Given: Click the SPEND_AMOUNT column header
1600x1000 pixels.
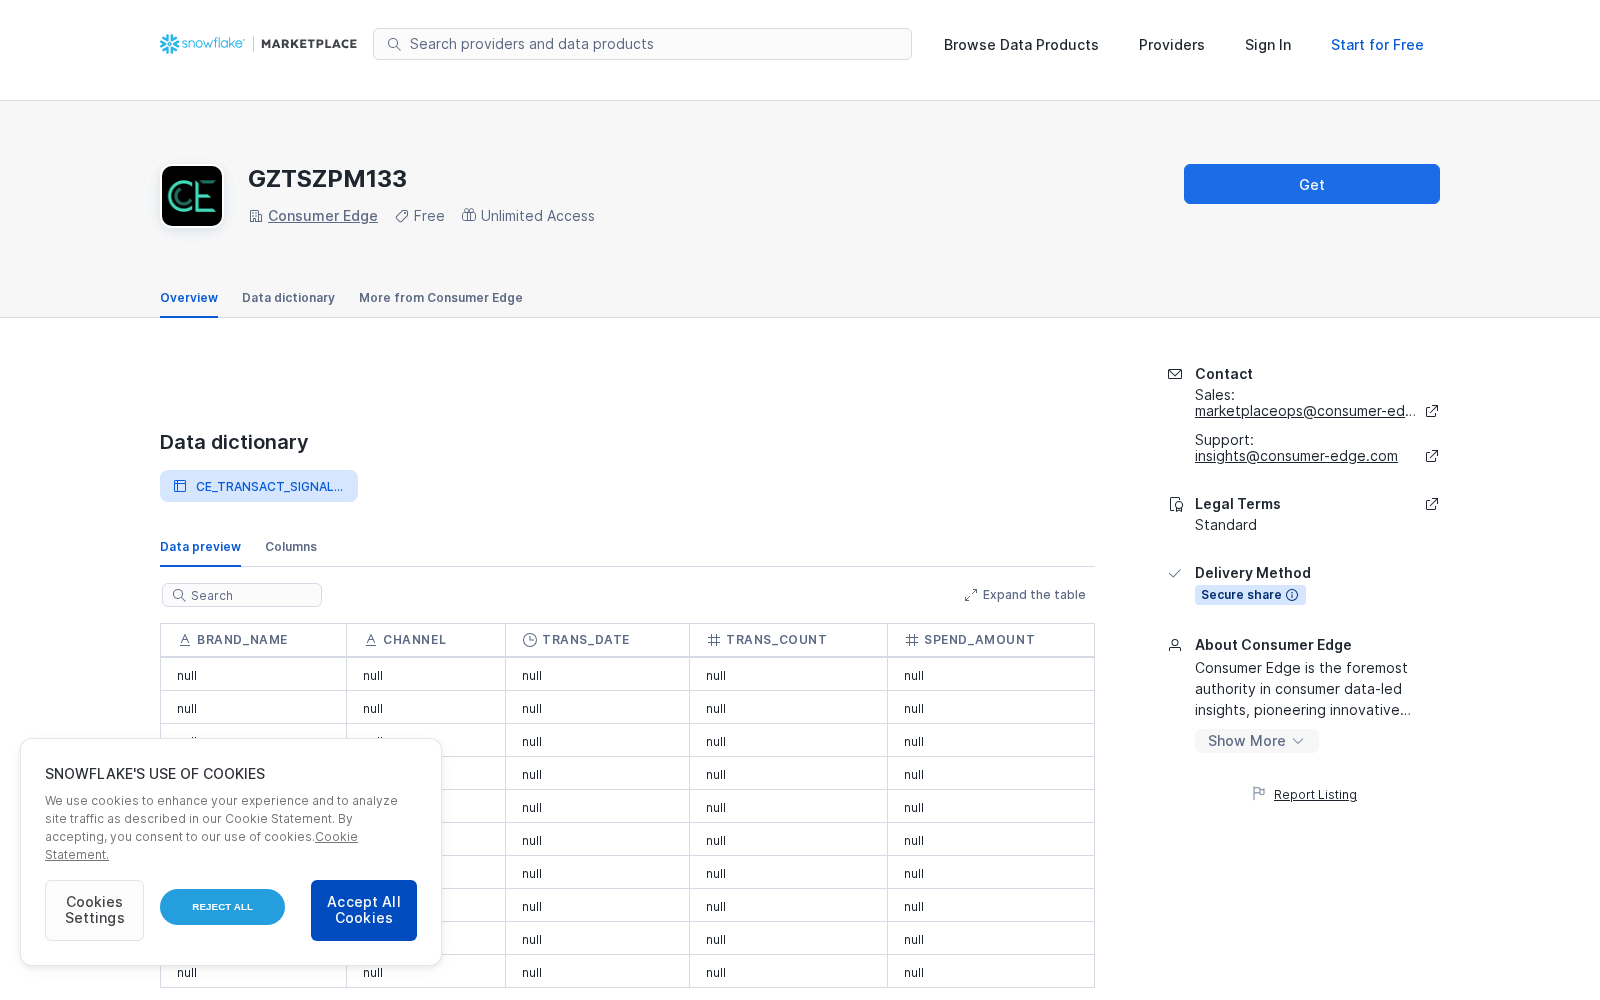Looking at the screenshot, I should pyautogui.click(x=991, y=640).
